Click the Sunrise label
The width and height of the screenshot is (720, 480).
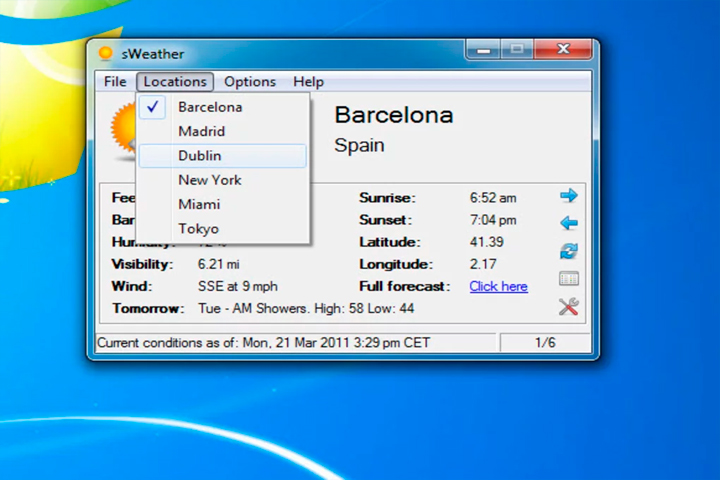pyautogui.click(x=387, y=198)
